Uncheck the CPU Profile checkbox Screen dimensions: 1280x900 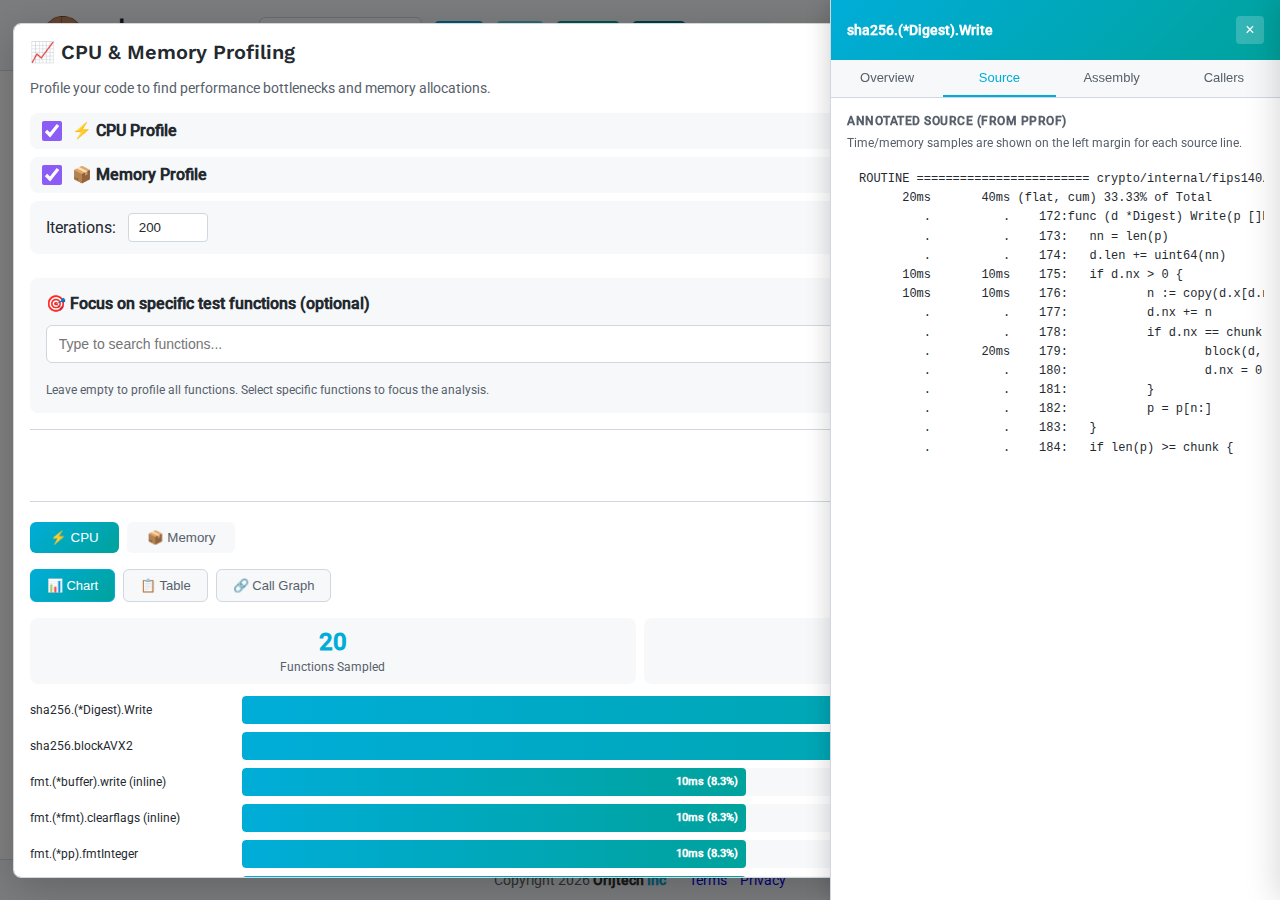[x=52, y=131]
